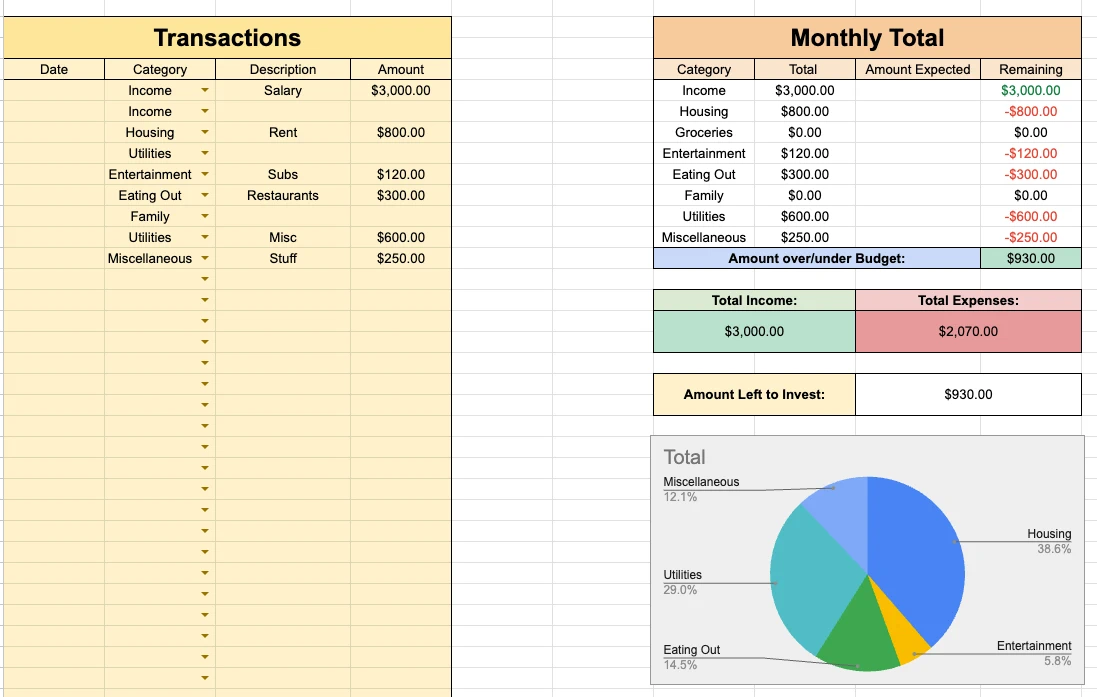The width and height of the screenshot is (1097, 697).
Task: Click Transactions Description column header
Action: [x=283, y=69]
